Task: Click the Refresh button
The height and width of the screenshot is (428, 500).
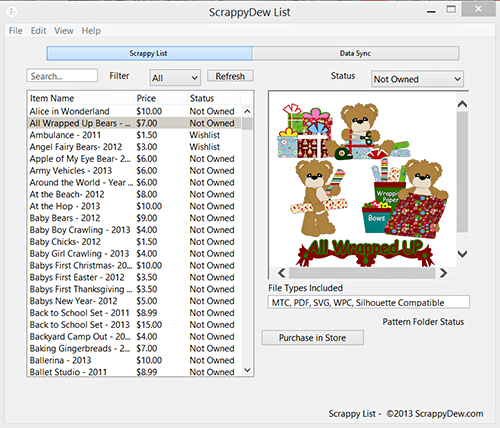Action: [230, 76]
